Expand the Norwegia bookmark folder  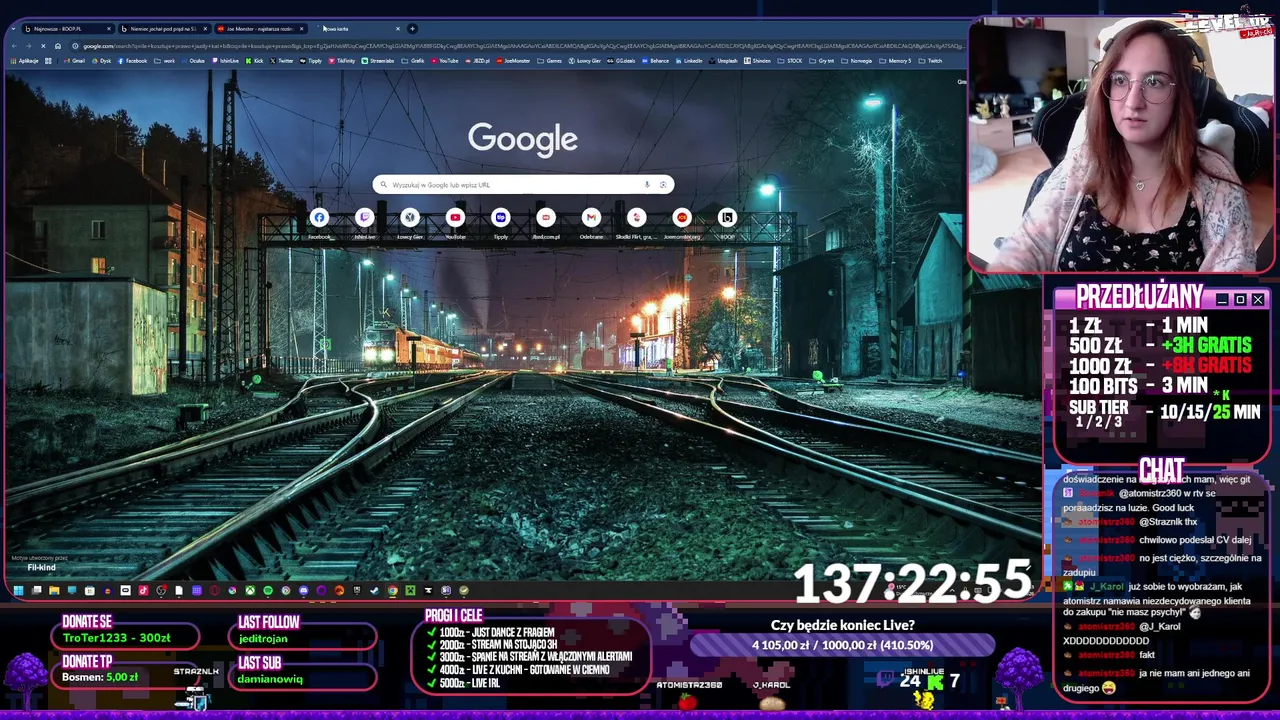click(x=858, y=61)
